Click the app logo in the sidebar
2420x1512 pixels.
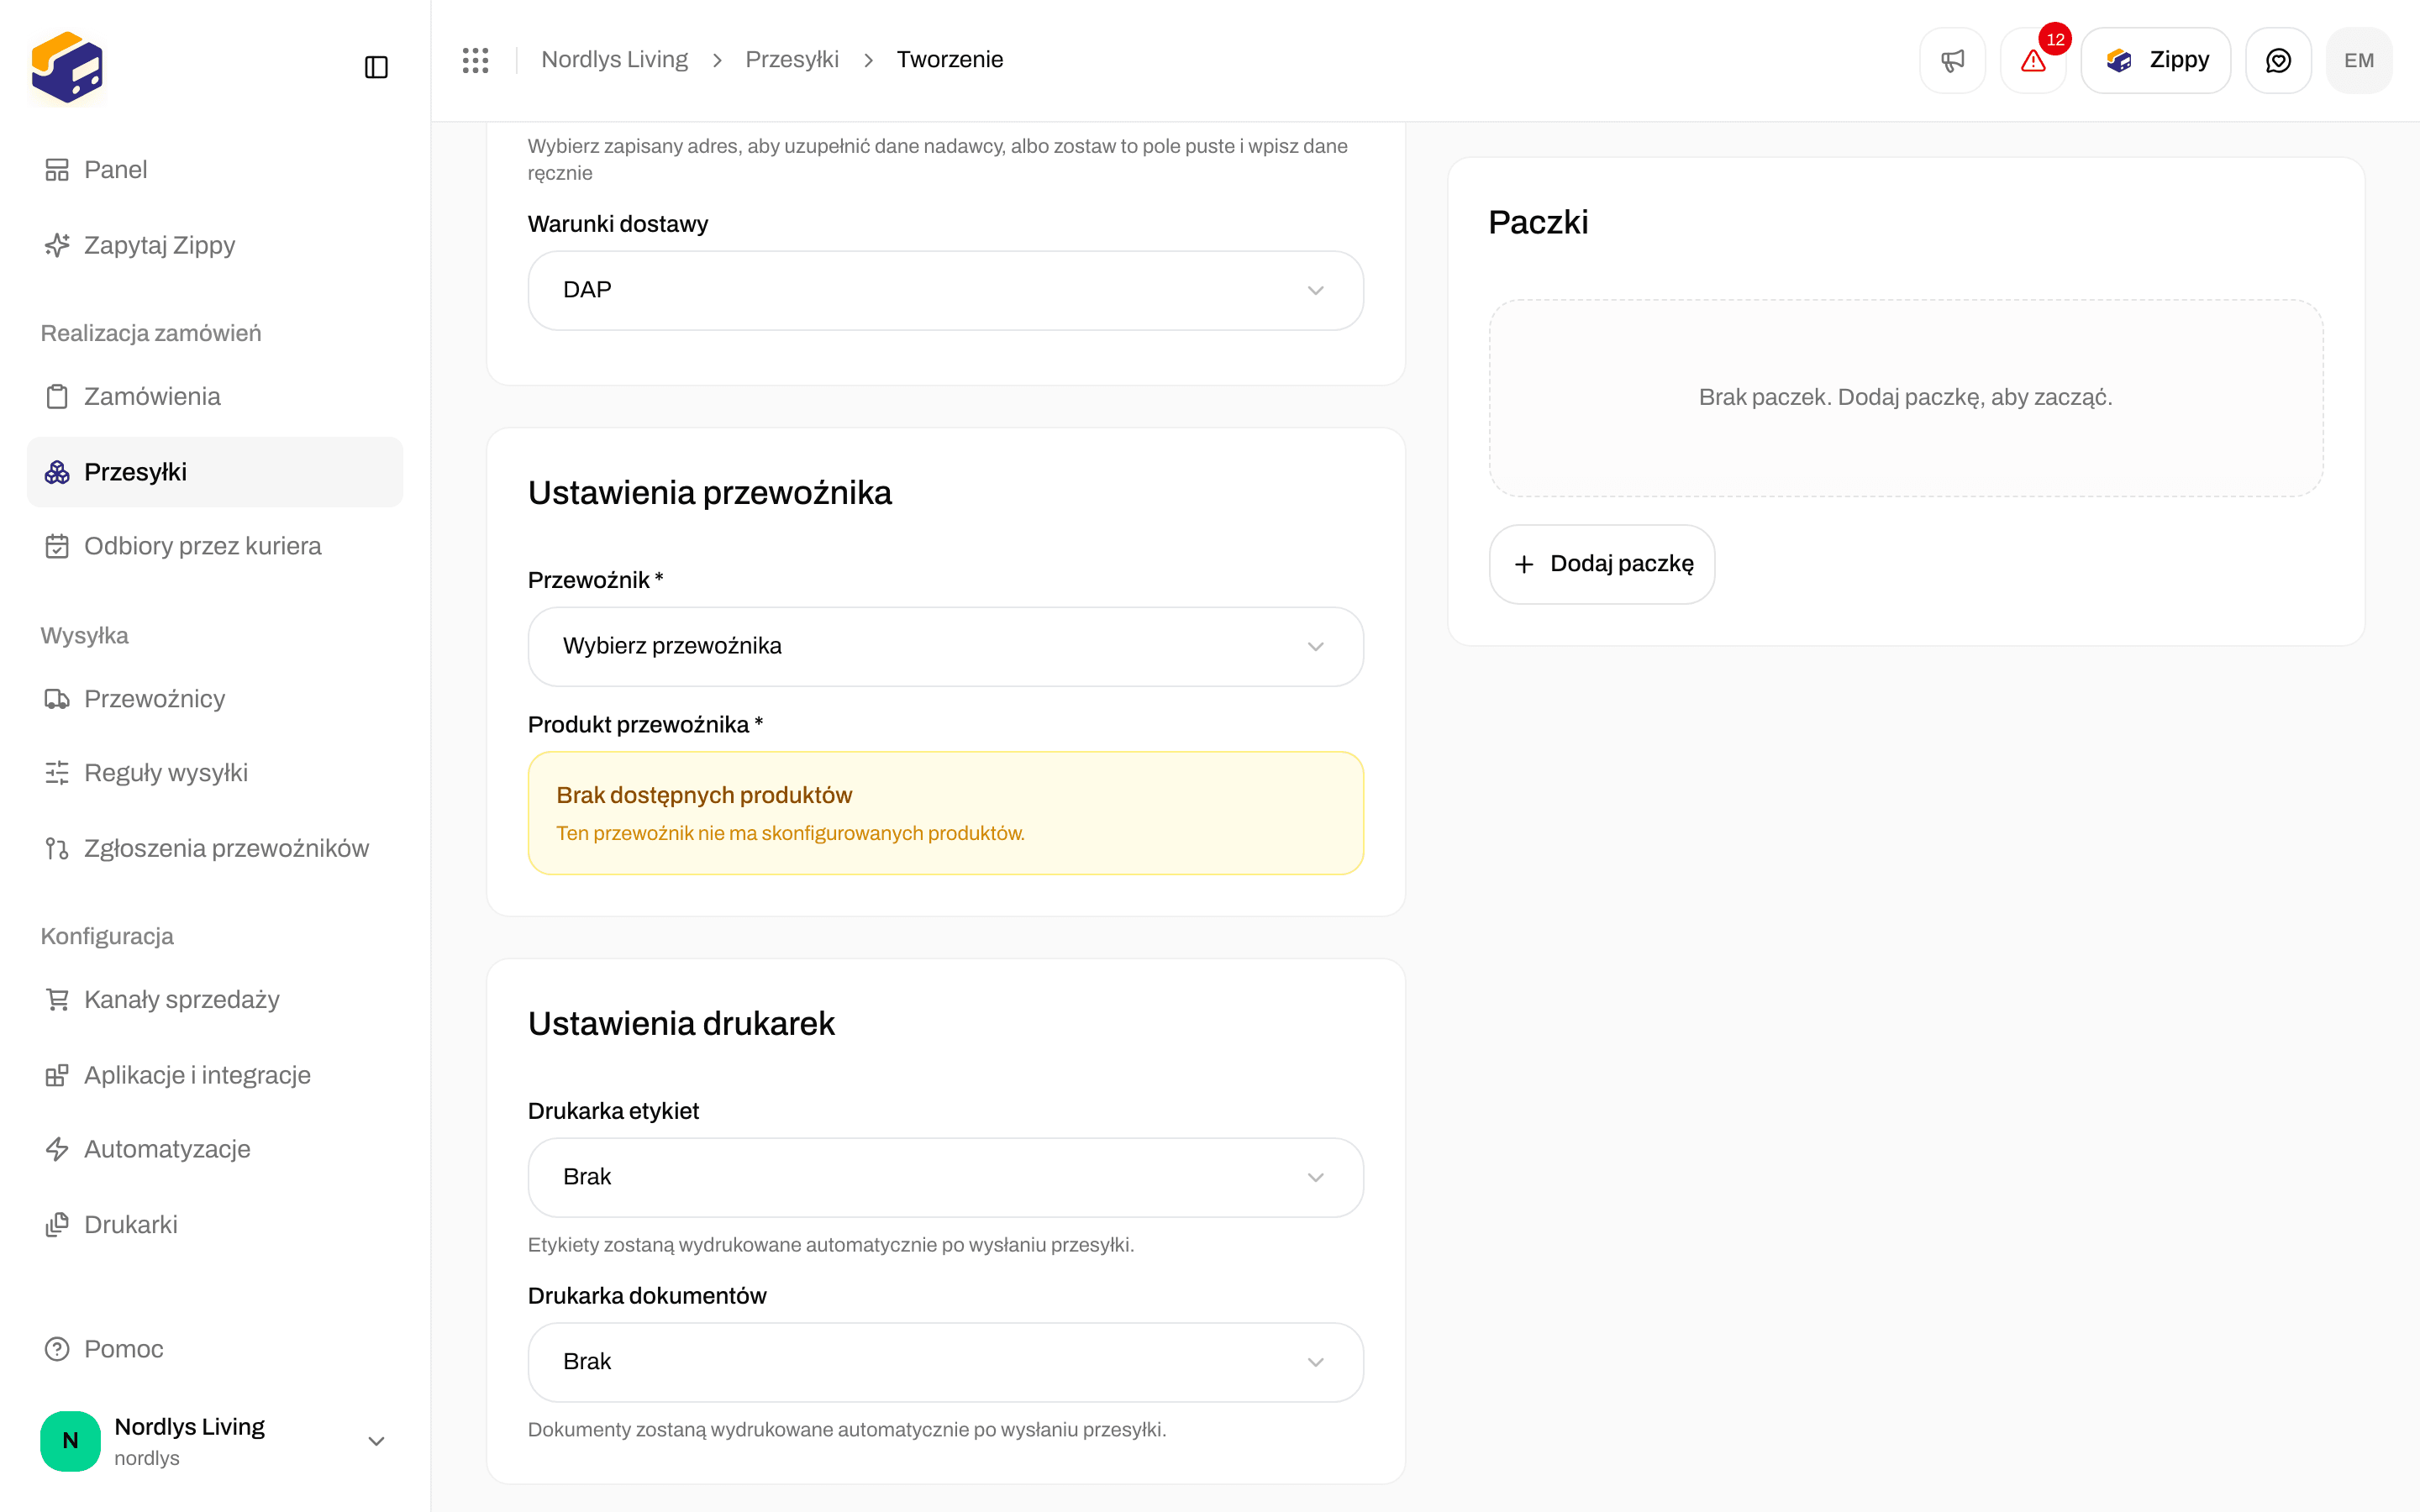(67, 67)
